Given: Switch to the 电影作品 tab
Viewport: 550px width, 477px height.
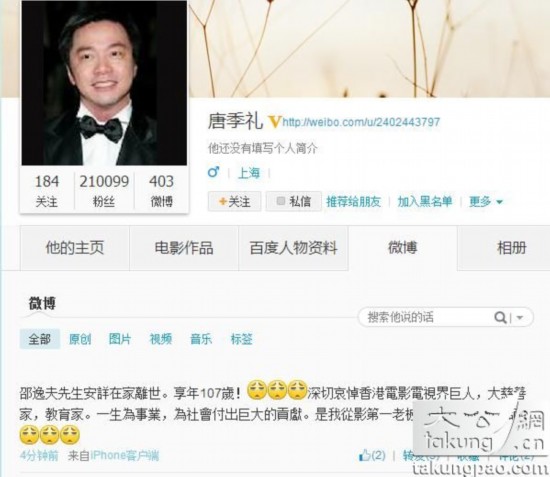Looking at the screenshot, I should (184, 248).
